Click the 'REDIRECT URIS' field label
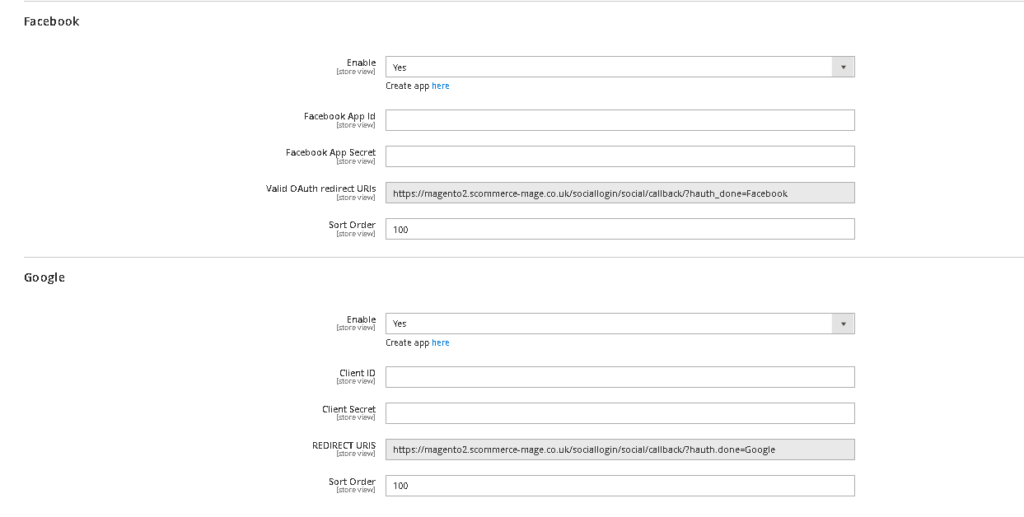Viewport: 1024px width, 517px height. point(343,445)
